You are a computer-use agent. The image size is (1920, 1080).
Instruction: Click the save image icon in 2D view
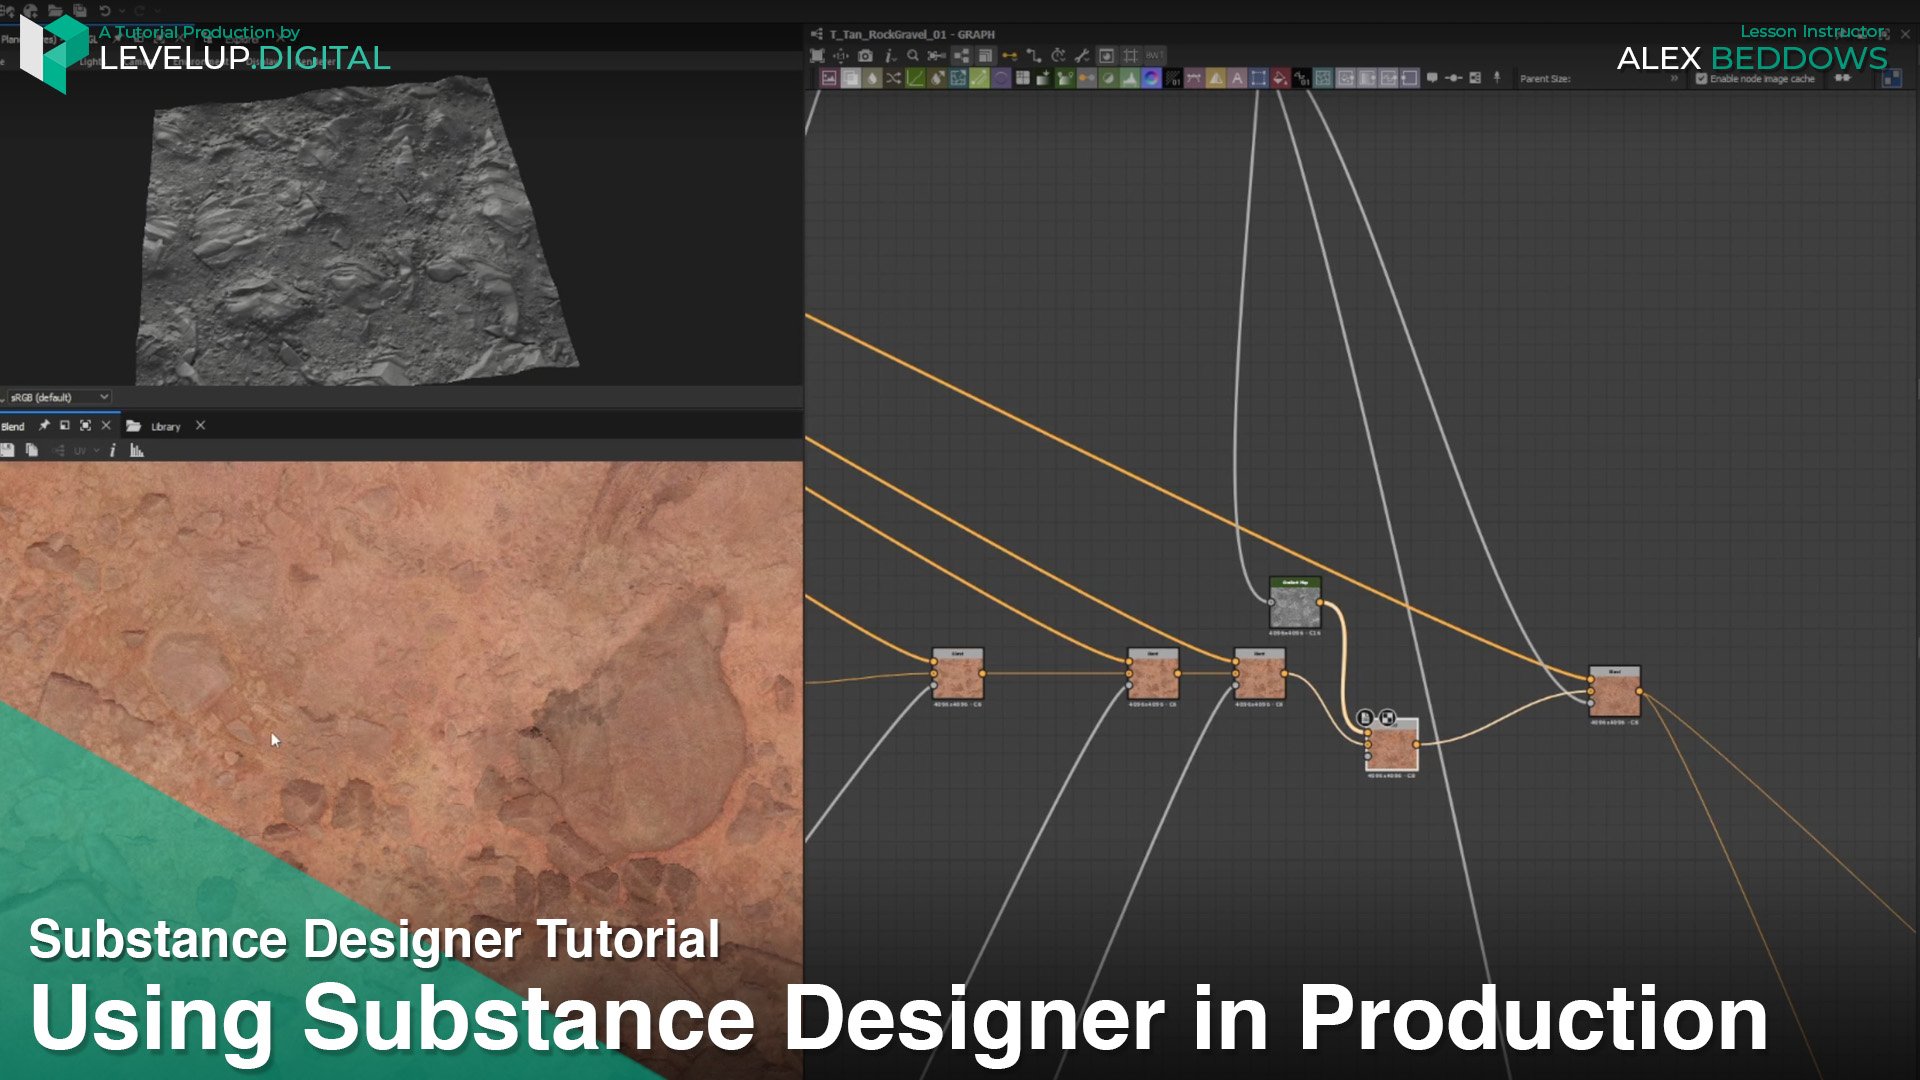click(8, 451)
